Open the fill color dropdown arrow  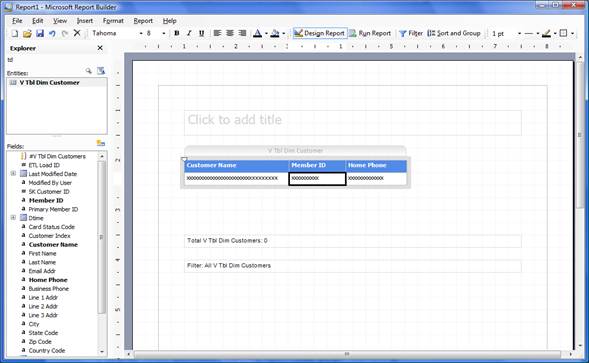[x=284, y=33]
